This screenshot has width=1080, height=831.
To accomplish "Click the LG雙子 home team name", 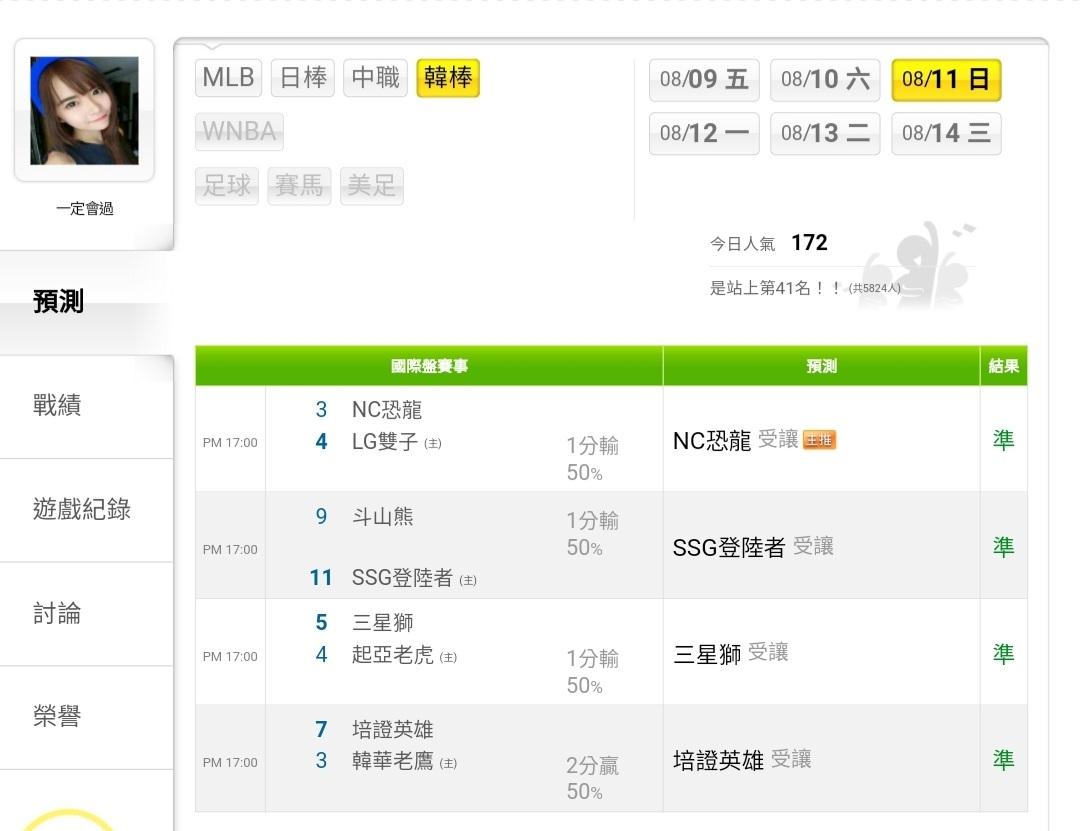I will 384,442.
